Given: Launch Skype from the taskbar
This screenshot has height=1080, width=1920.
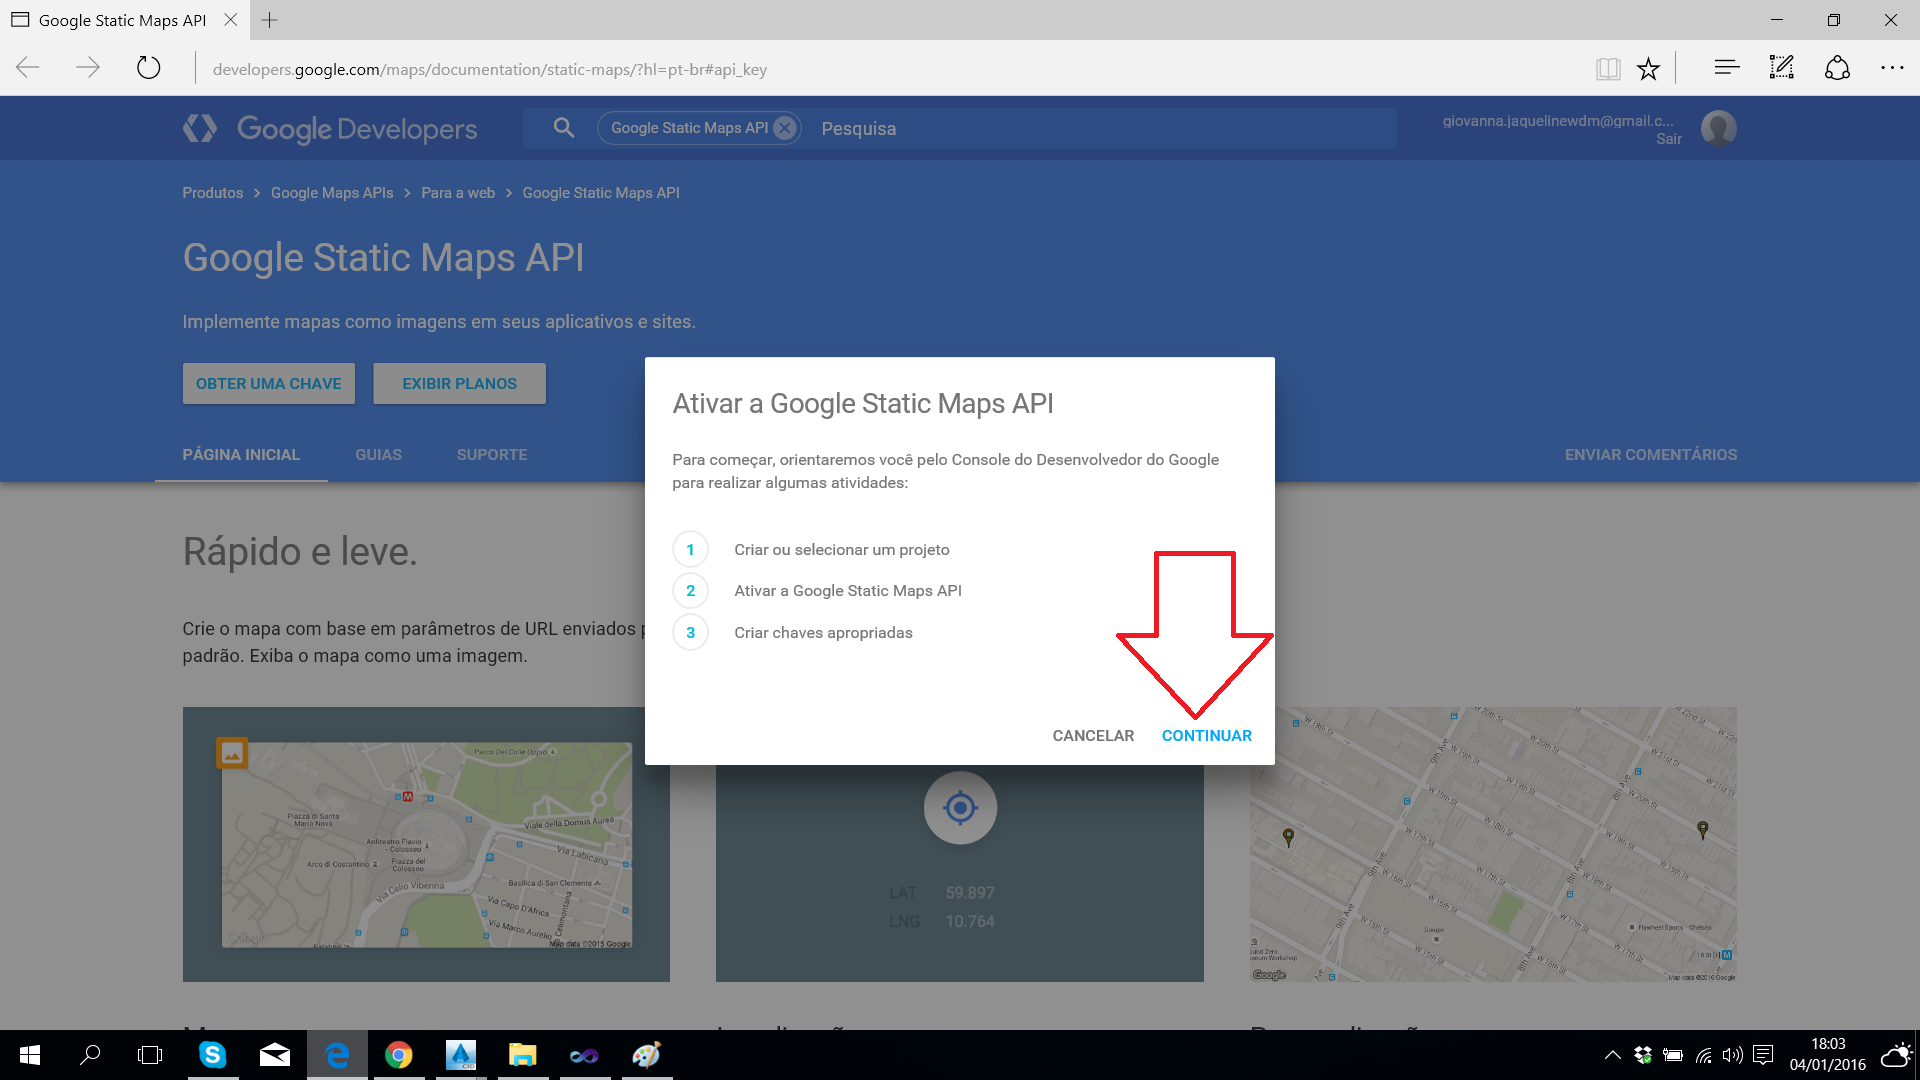Looking at the screenshot, I should [x=213, y=1055].
